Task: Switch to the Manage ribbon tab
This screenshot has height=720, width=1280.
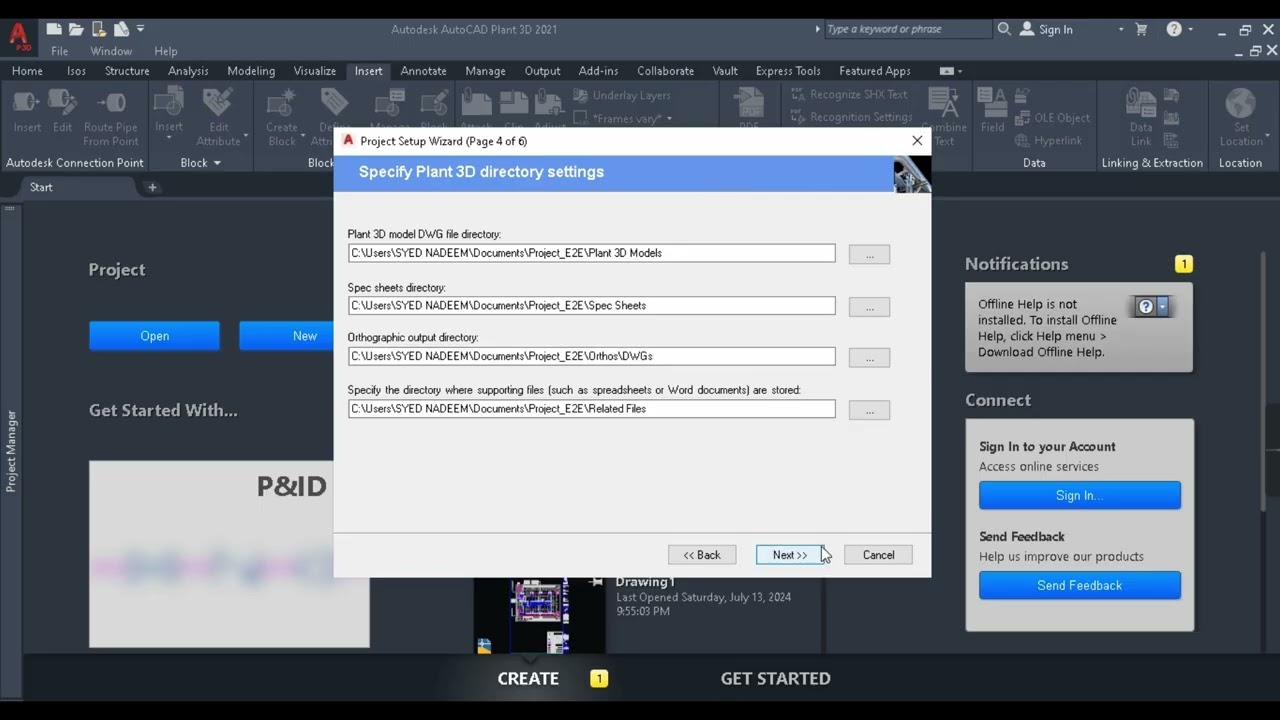Action: pyautogui.click(x=485, y=71)
